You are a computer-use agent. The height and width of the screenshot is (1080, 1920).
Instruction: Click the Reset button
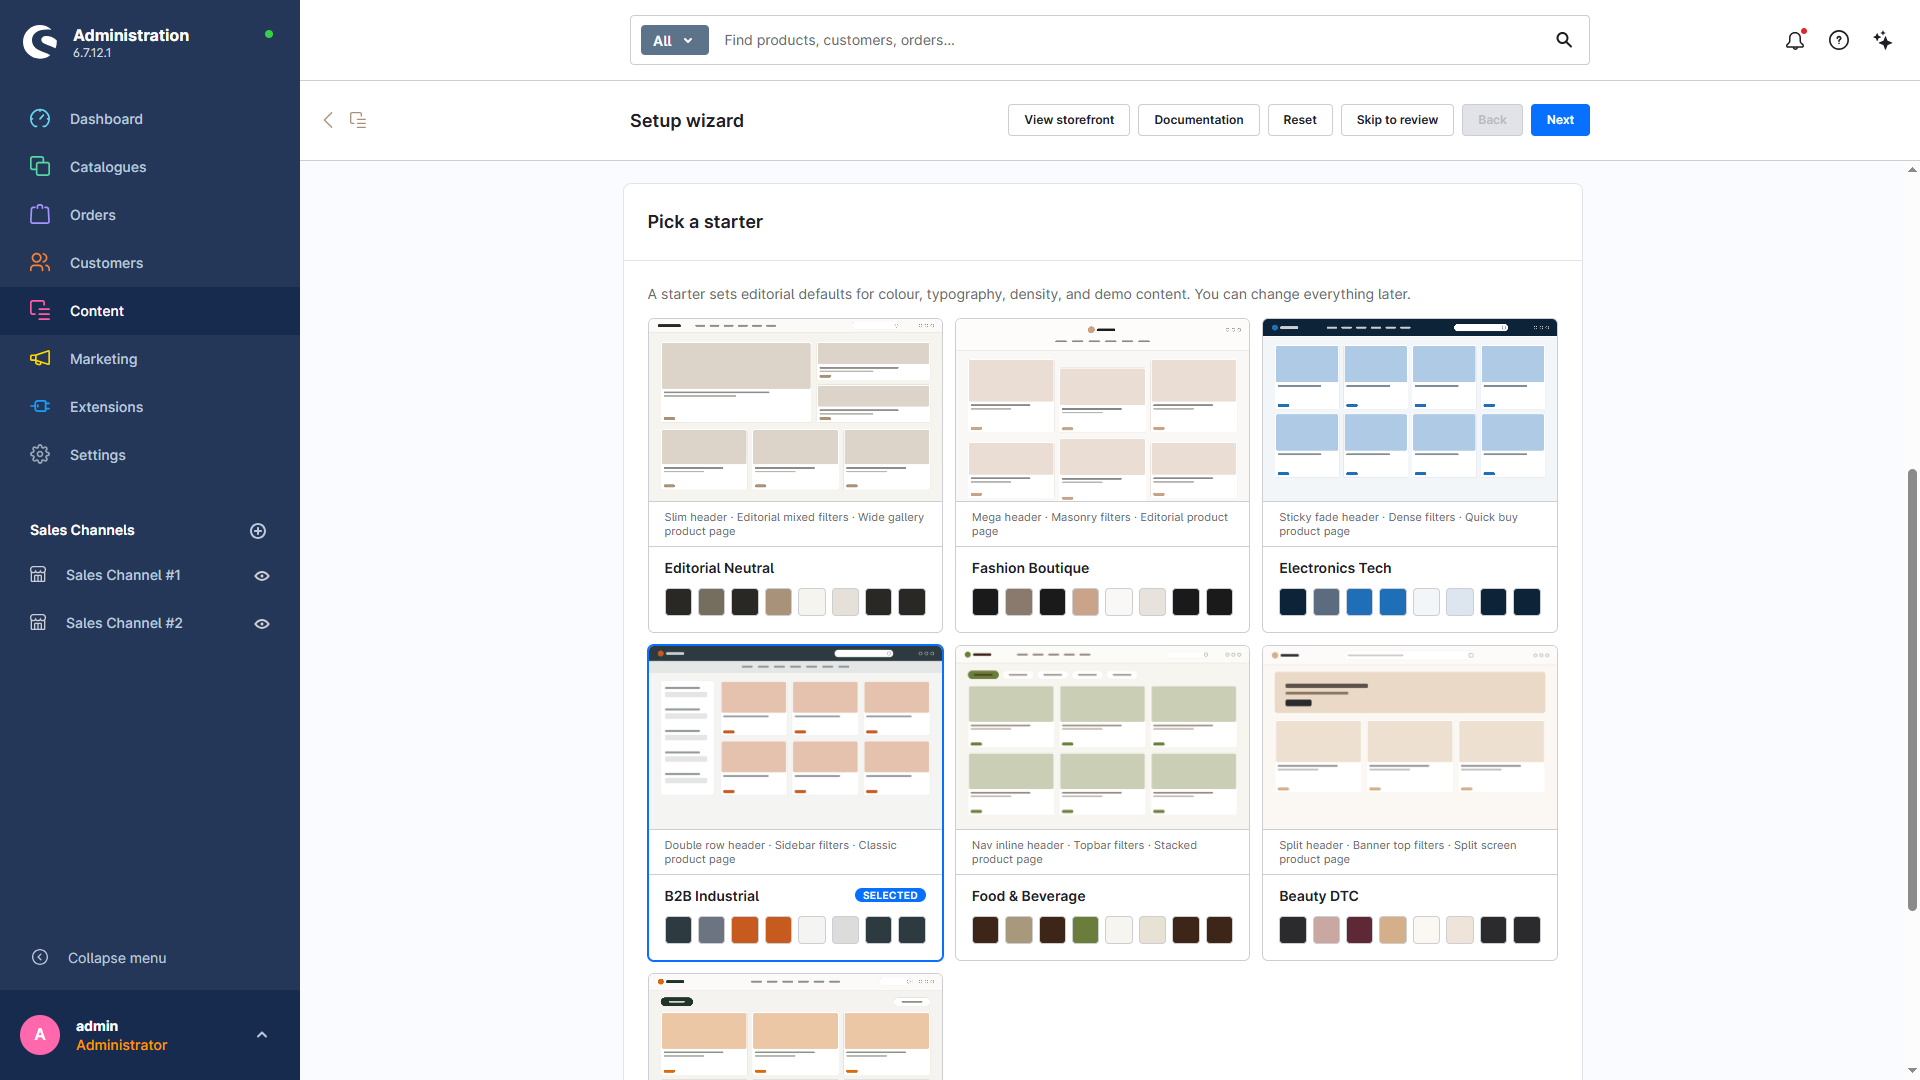(1300, 120)
